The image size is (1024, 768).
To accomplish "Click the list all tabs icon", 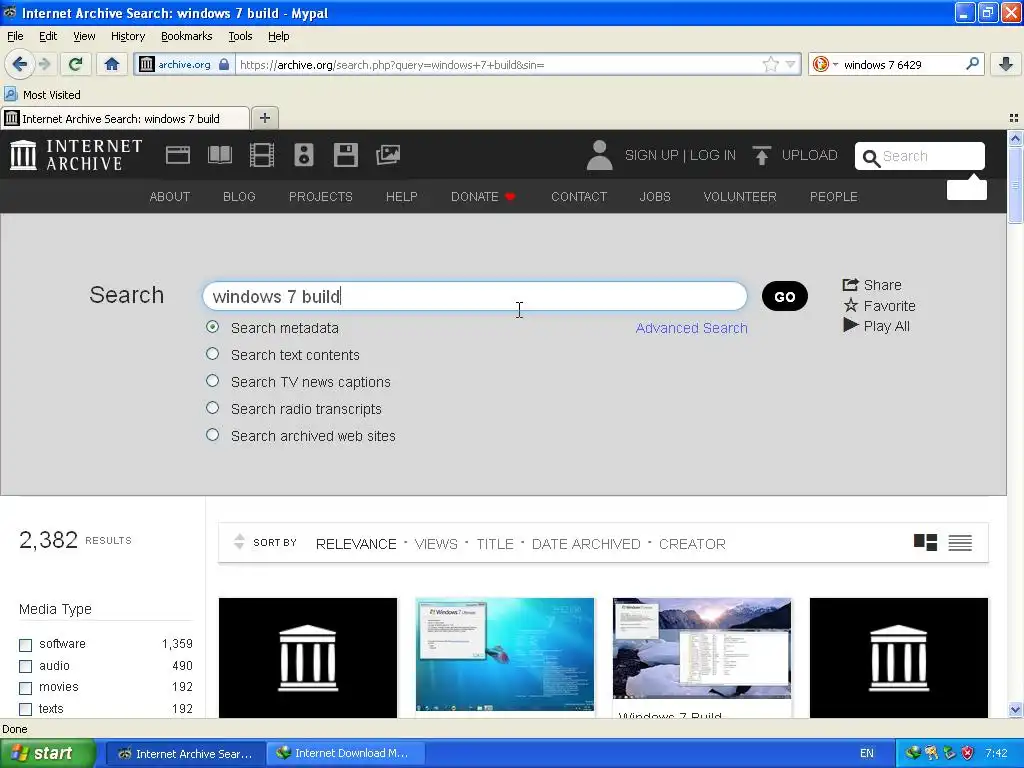I will click(1014, 118).
